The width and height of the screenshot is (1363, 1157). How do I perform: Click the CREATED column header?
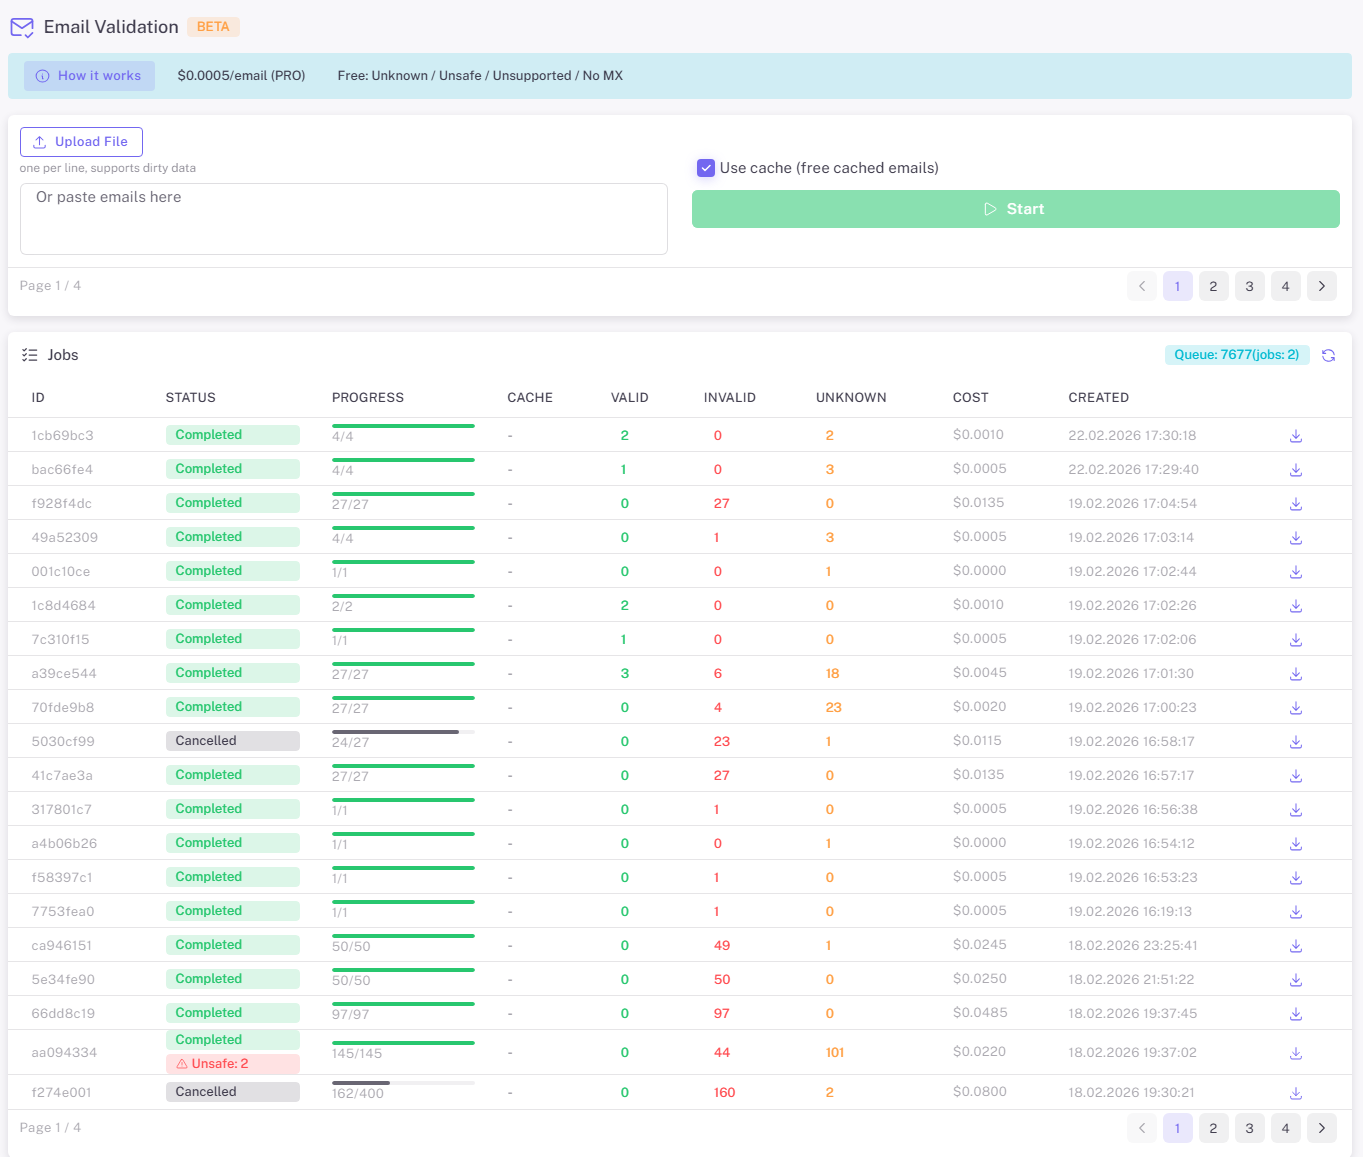pyautogui.click(x=1098, y=398)
